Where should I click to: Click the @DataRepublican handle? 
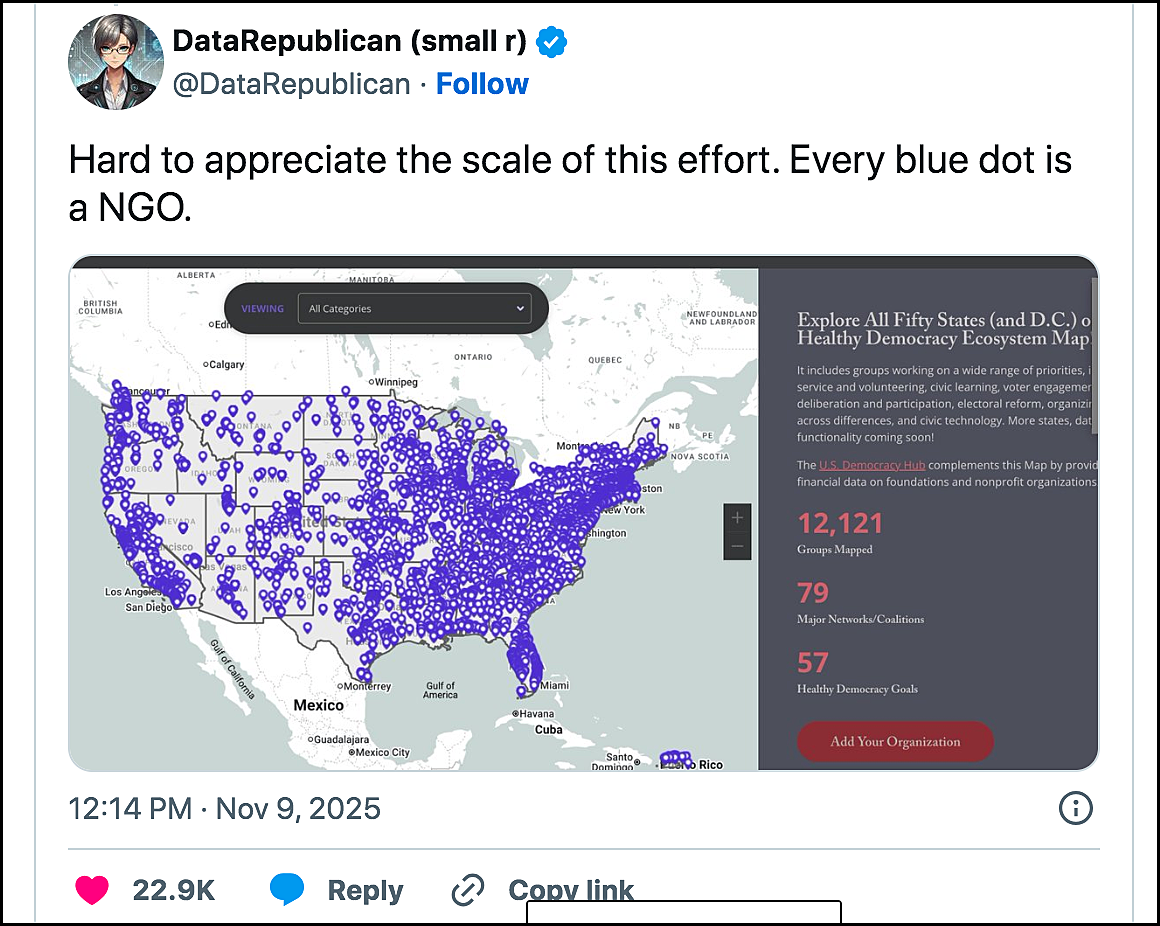(x=291, y=84)
